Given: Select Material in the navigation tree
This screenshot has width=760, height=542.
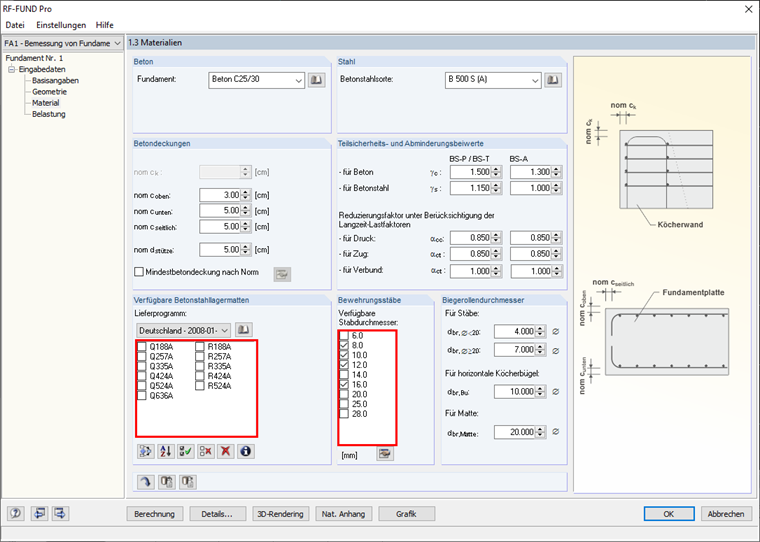Looking at the screenshot, I should (x=46, y=103).
